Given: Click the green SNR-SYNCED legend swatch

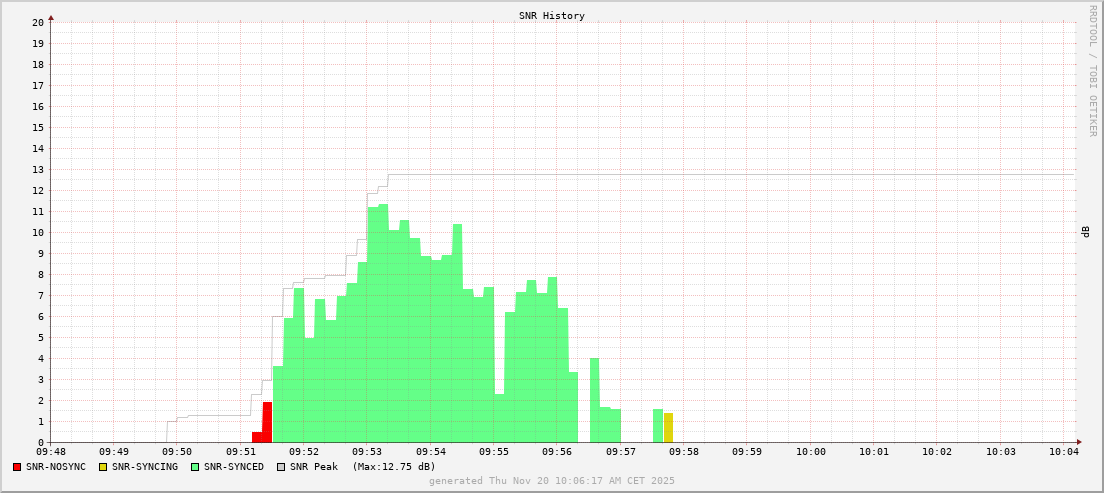Looking at the screenshot, I should click(x=195, y=467).
